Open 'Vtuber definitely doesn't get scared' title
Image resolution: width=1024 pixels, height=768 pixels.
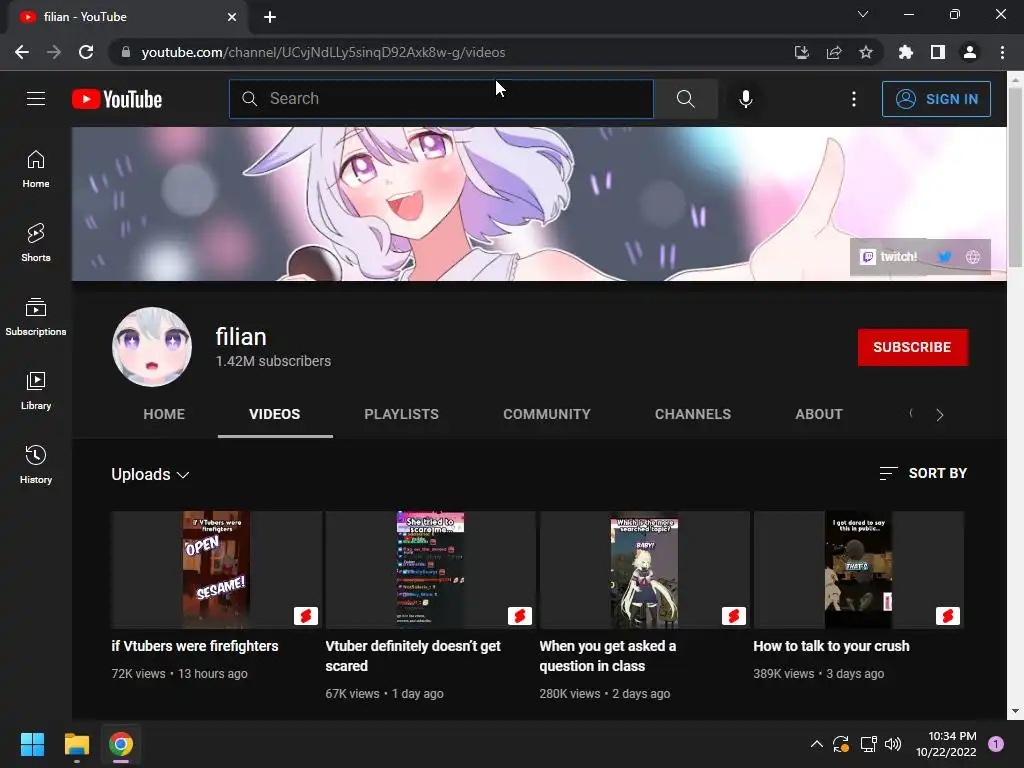(413, 656)
